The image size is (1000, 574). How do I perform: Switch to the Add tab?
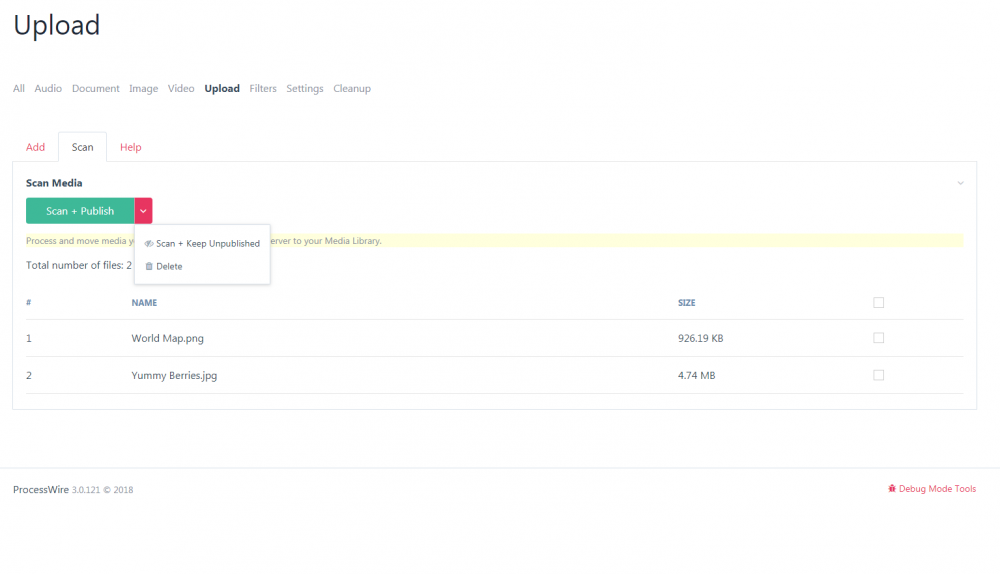[36, 147]
